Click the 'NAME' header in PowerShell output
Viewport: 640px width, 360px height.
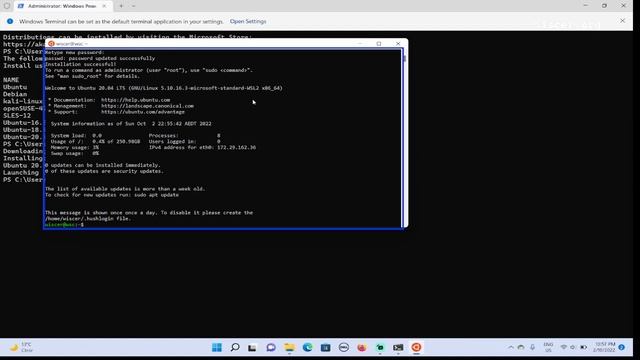(11, 80)
